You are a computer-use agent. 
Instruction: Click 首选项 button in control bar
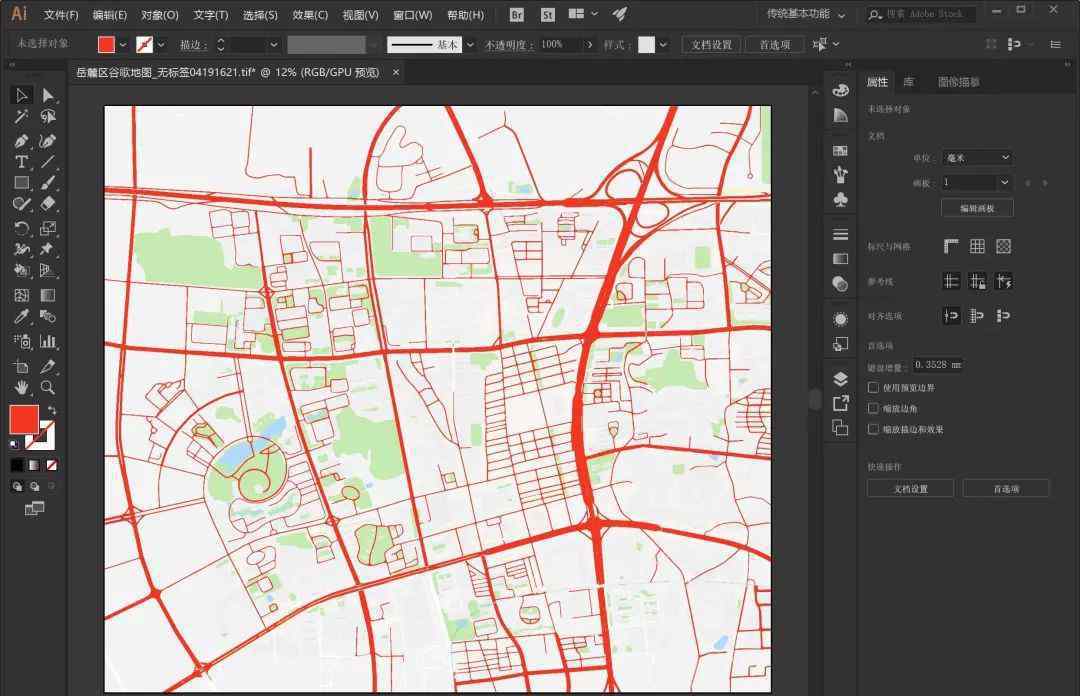[774, 45]
